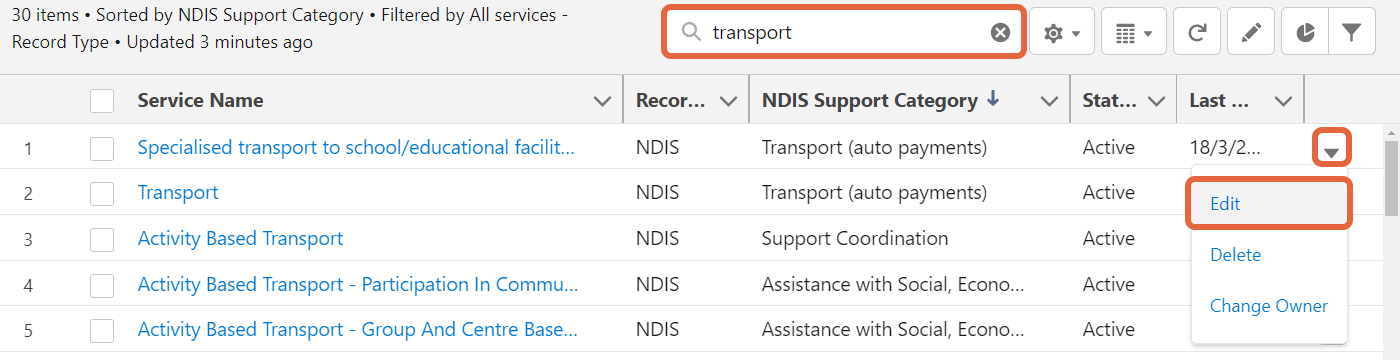Click the pencil inline edit icon
The image size is (1400, 360).
pyautogui.click(x=1250, y=33)
